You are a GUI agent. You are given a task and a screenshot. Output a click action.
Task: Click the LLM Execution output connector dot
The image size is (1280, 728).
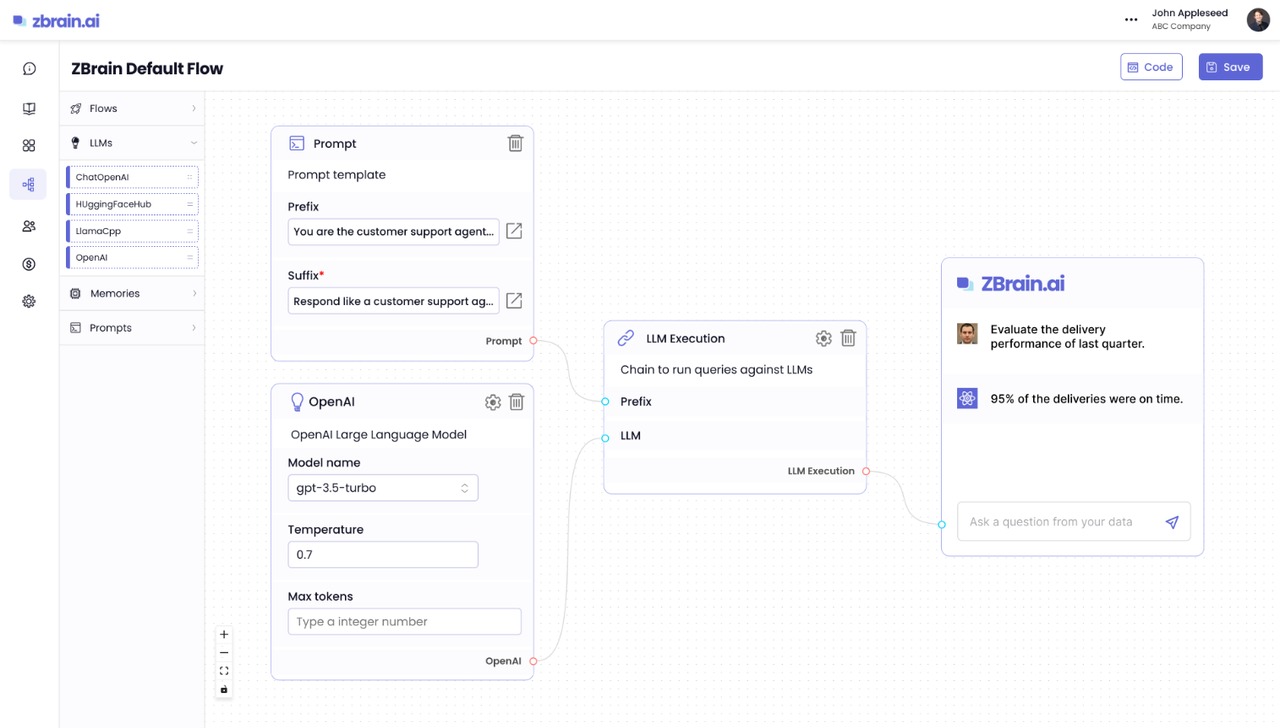pos(866,471)
